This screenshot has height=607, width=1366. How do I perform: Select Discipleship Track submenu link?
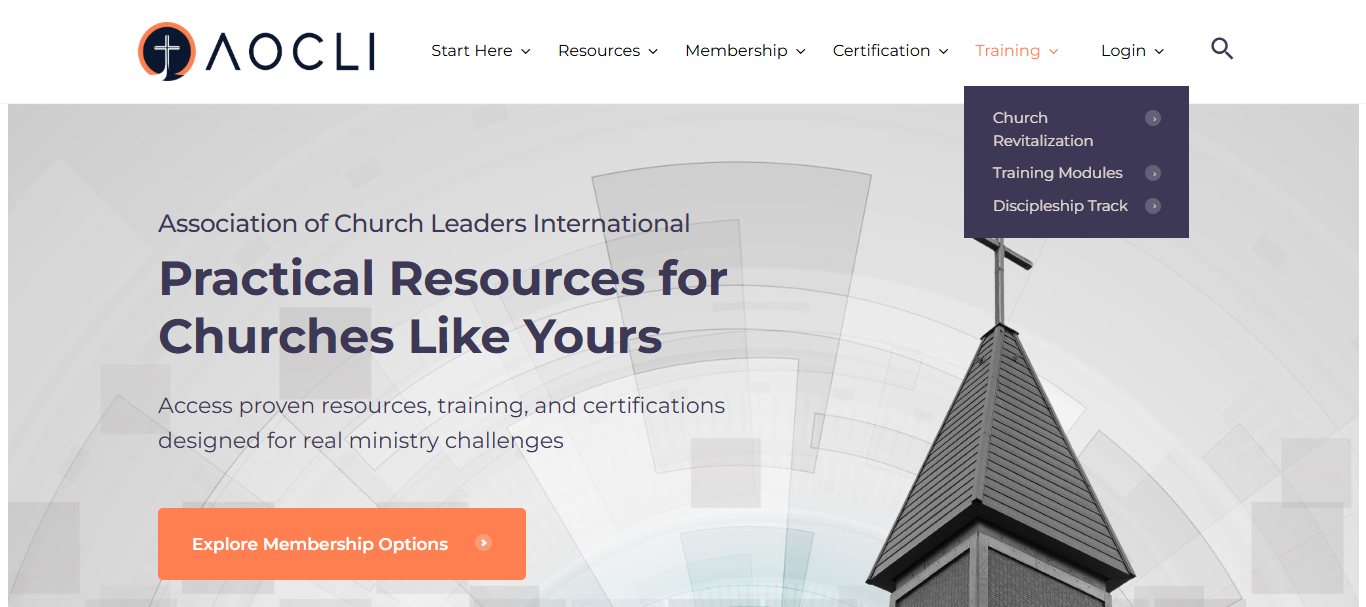coord(1060,206)
